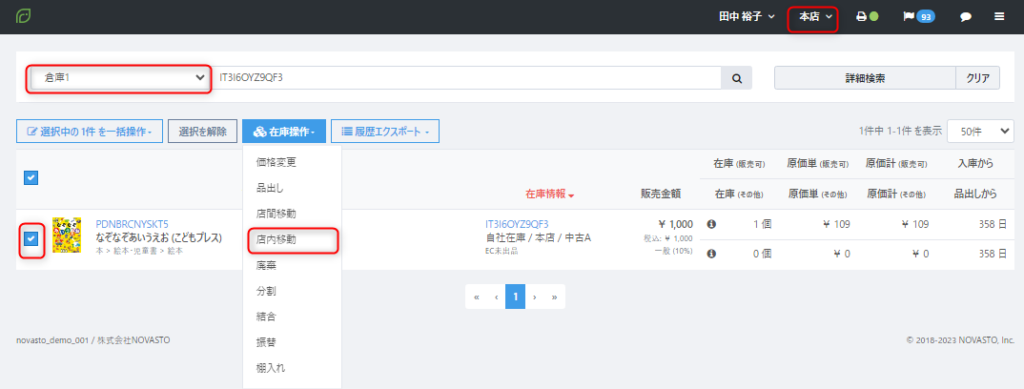Uncheck the なぞなぞあいうえお row checkbox
Screen dimensions: 1024x389
31,239
